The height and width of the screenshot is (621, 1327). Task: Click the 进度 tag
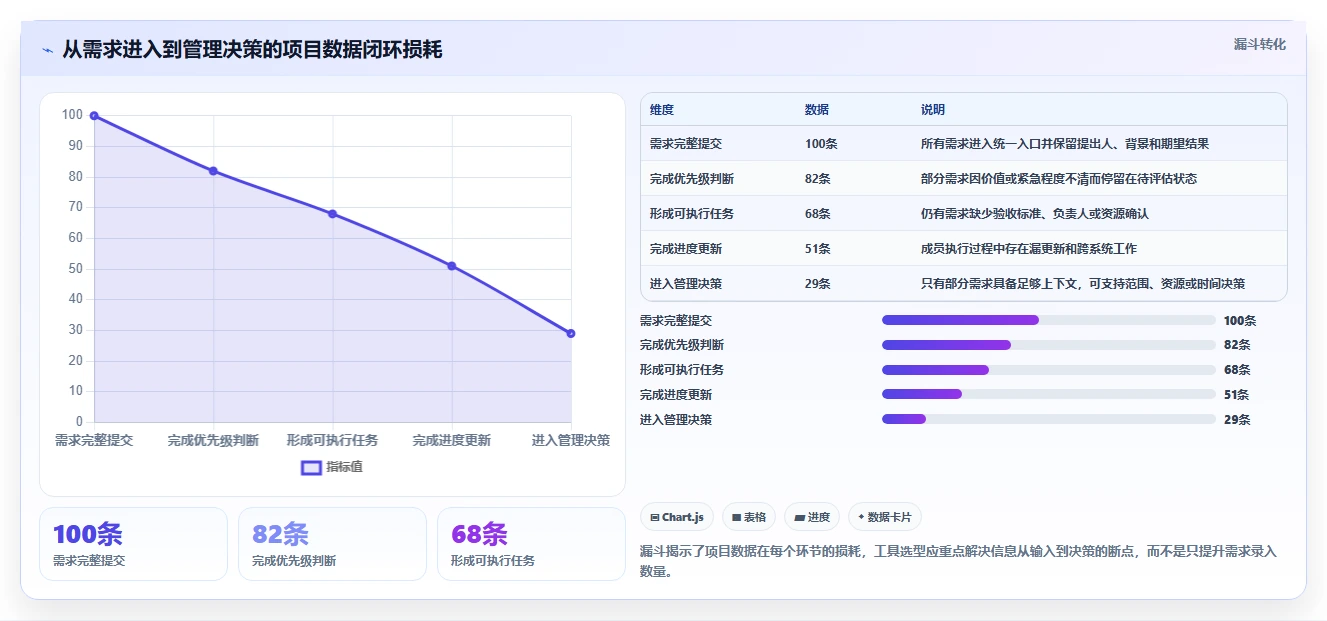tap(812, 517)
